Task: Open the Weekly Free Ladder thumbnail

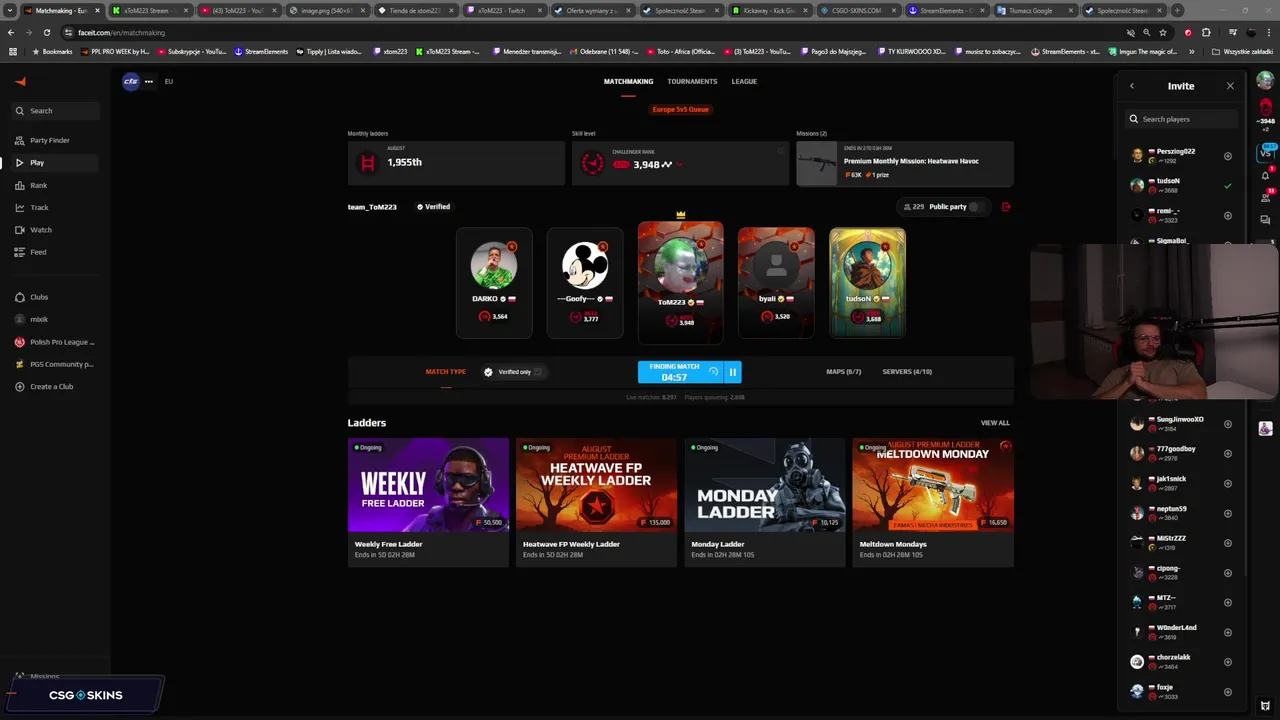Action: [x=428, y=485]
